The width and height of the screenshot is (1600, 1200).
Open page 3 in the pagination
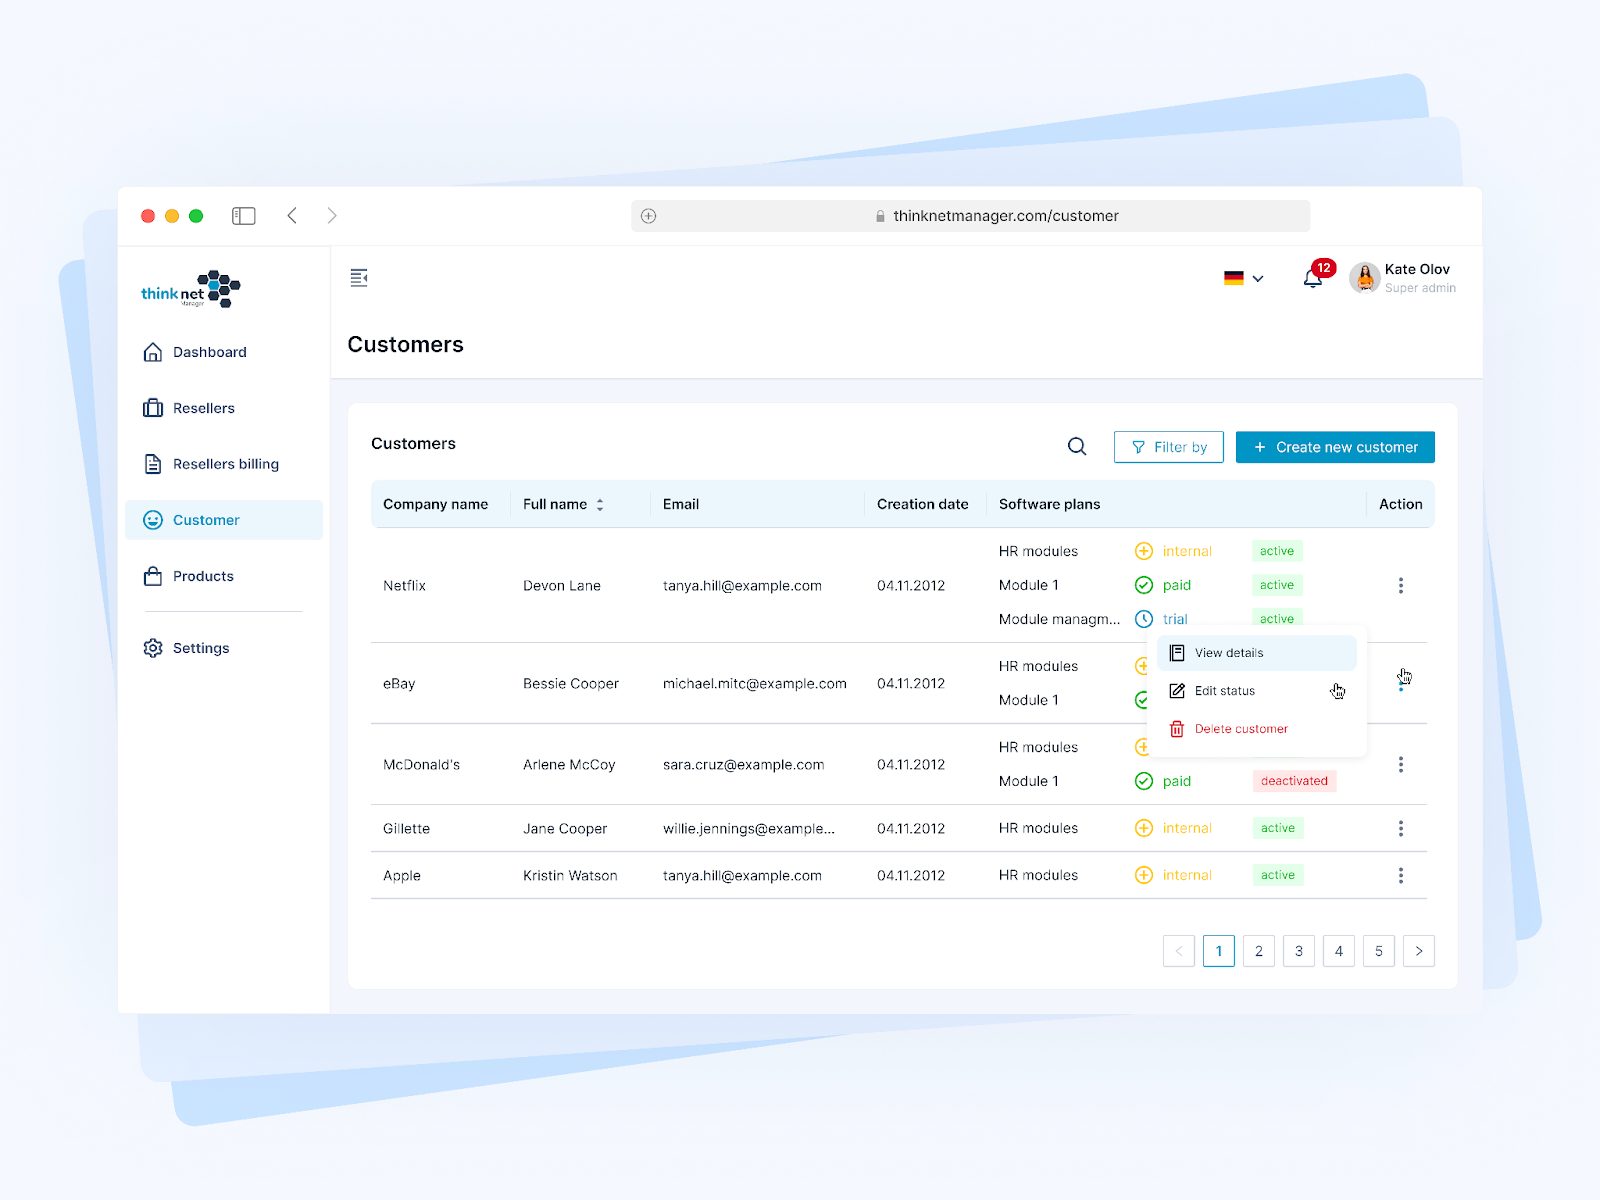pos(1298,951)
